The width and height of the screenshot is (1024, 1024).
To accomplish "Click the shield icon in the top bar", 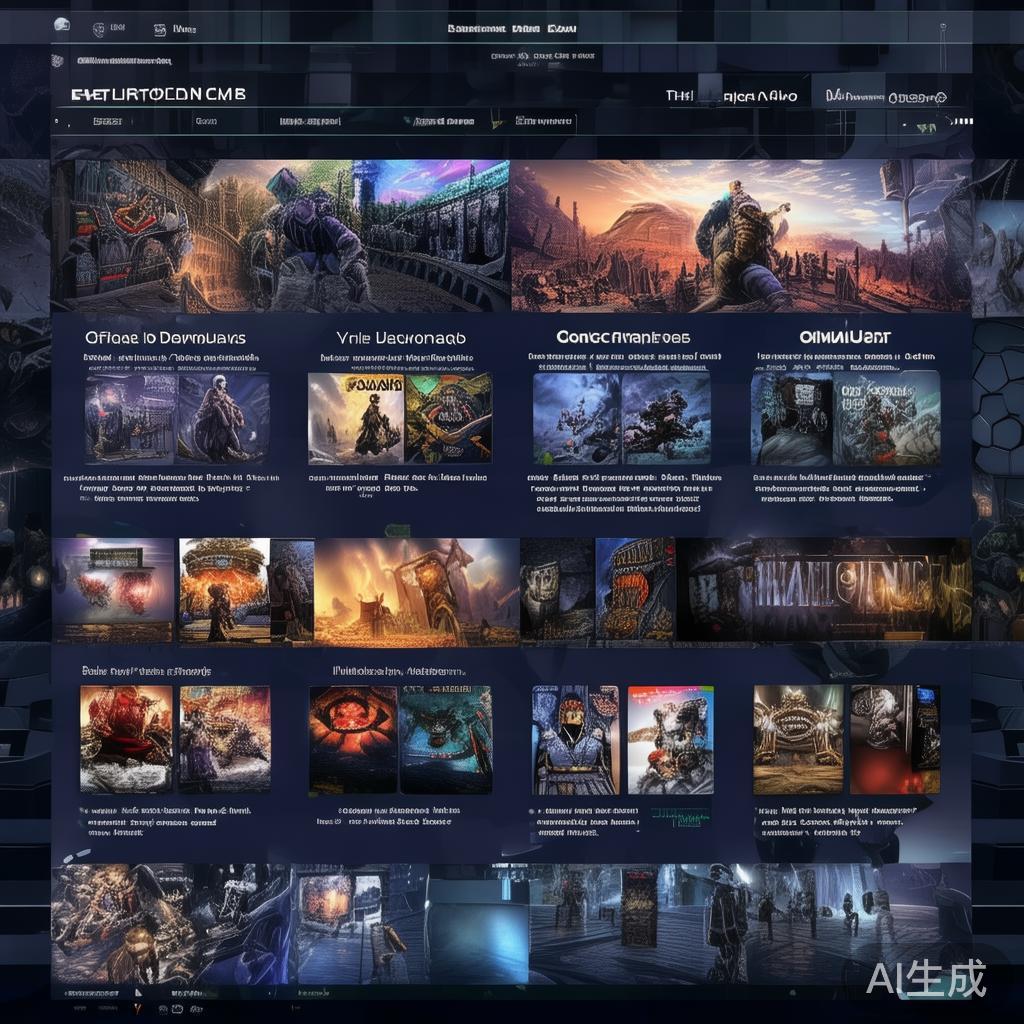I will pyautogui.click(x=99, y=29).
